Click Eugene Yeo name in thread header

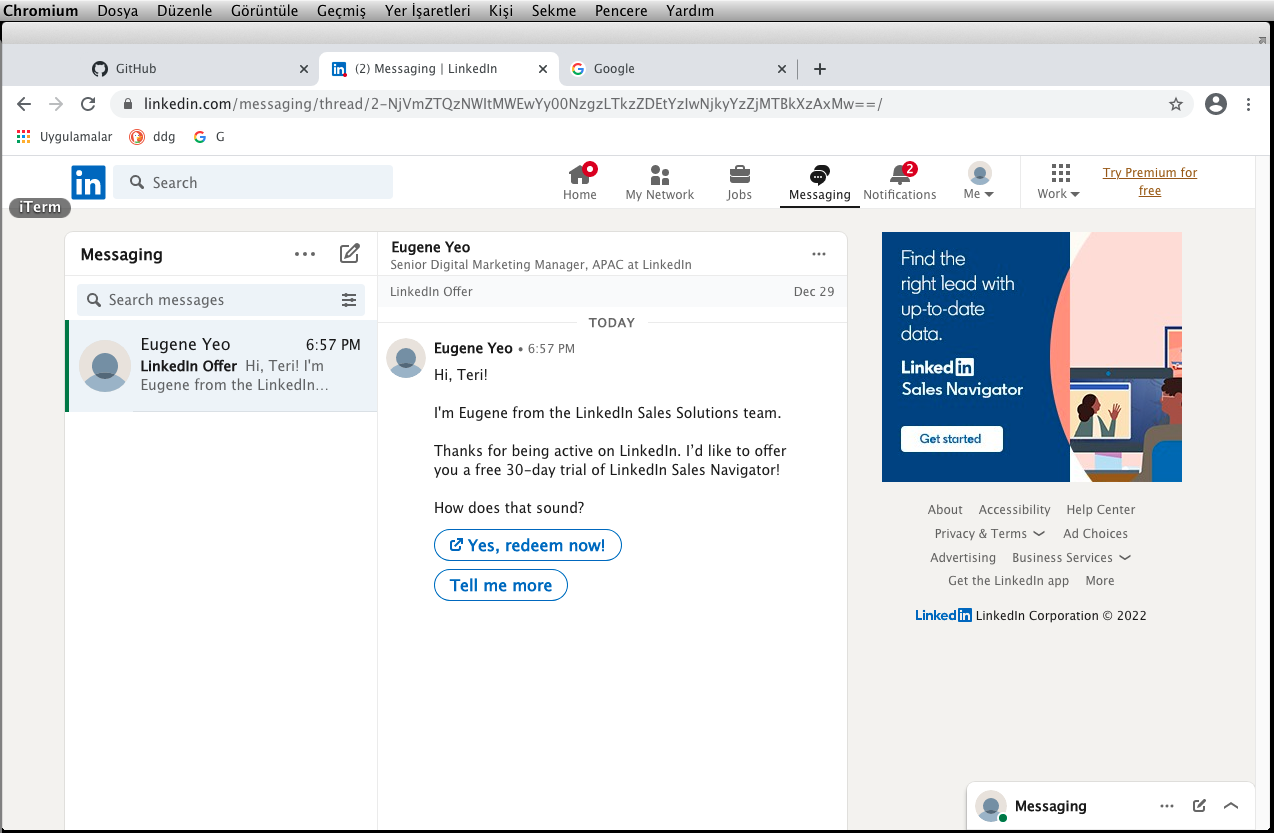(x=431, y=247)
